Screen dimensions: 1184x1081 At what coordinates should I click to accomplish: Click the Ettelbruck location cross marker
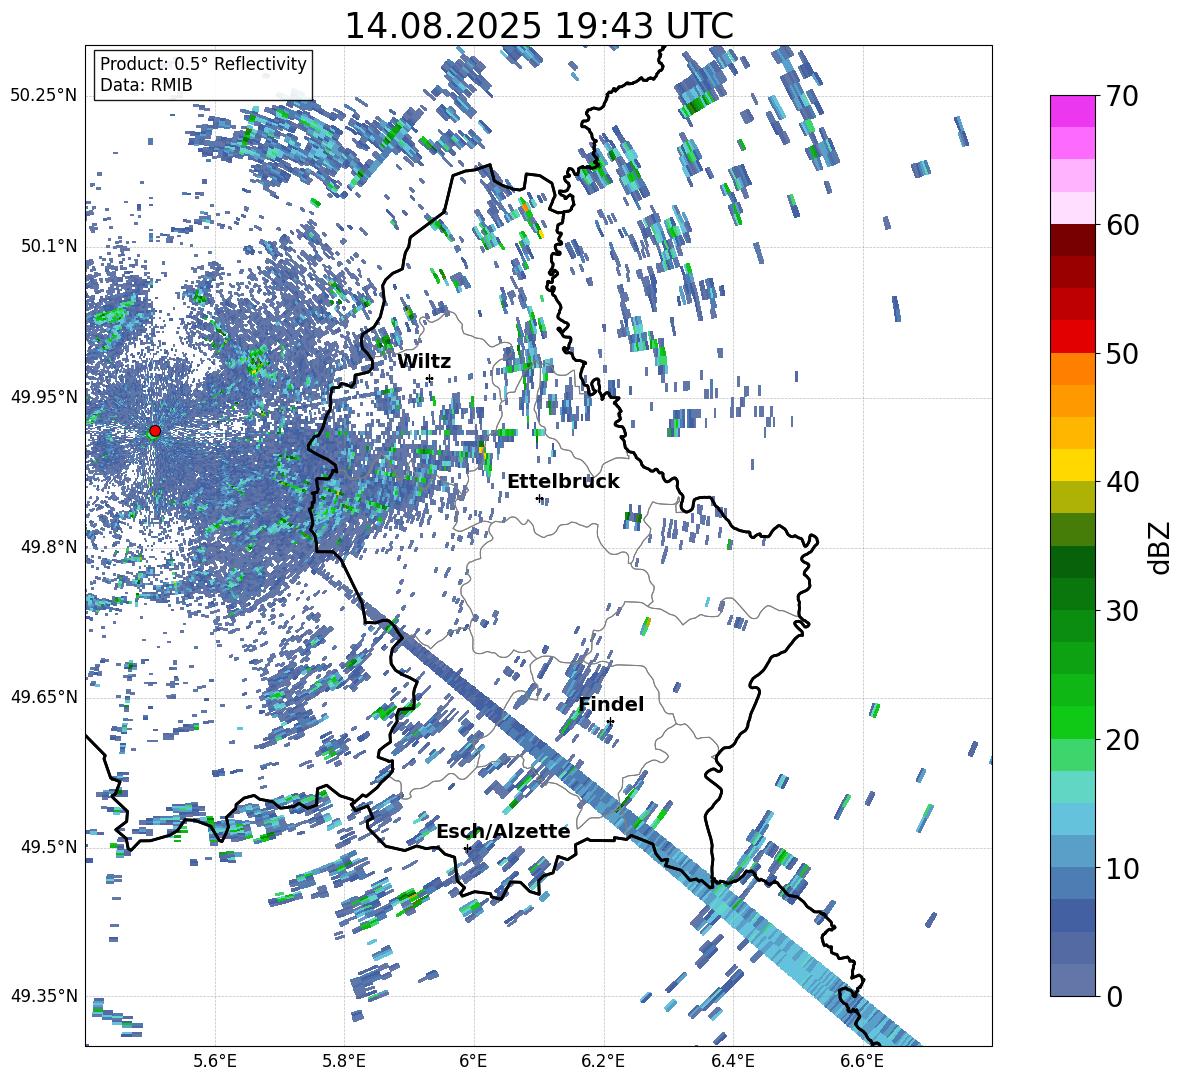539,498
